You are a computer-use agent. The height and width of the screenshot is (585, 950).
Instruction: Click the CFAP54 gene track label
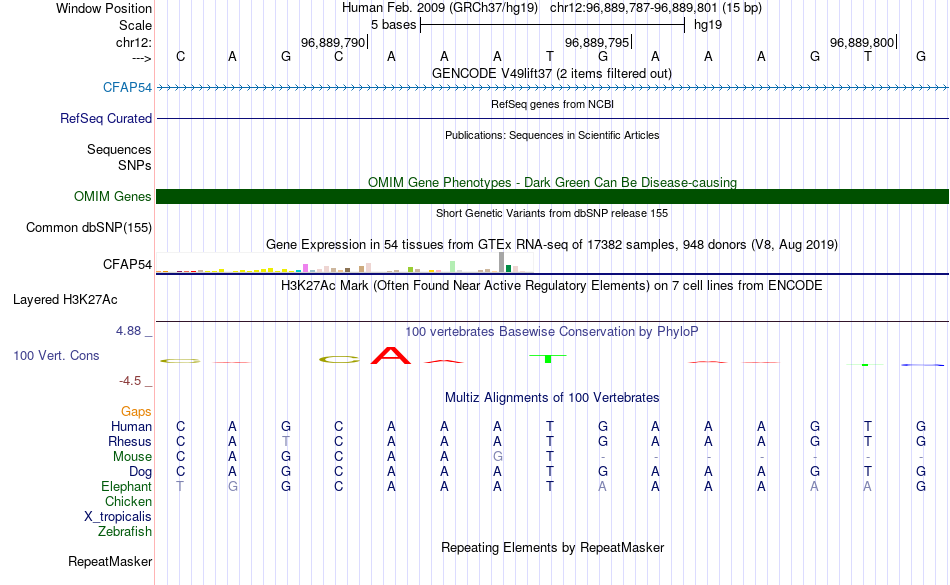(127, 87)
